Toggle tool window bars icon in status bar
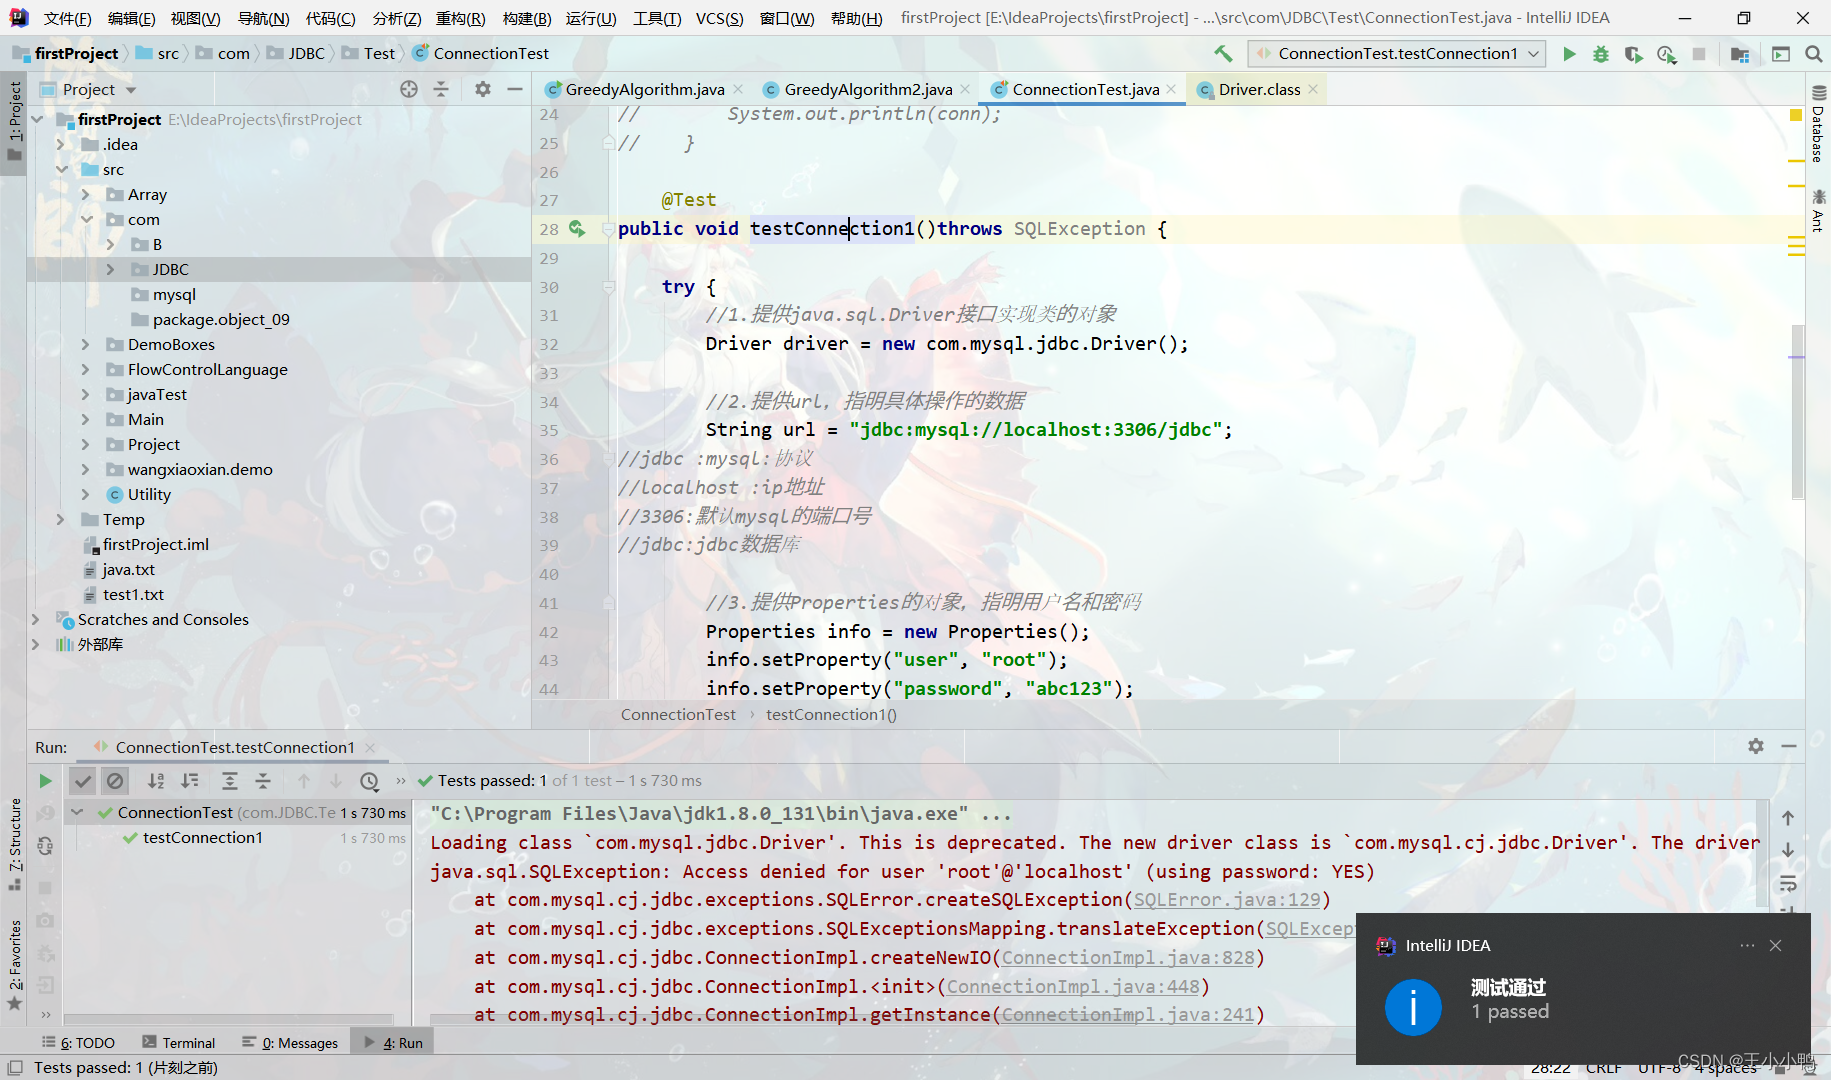 [x=14, y=1068]
